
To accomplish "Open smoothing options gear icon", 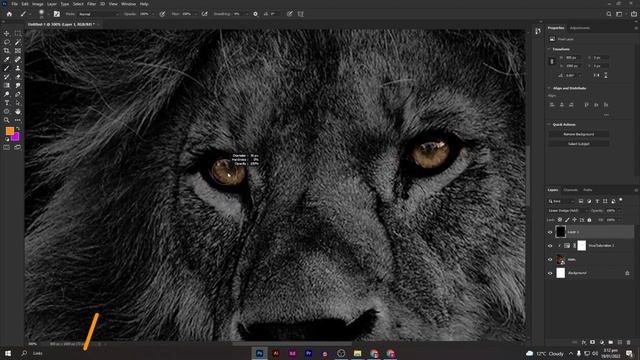I will tap(256, 14).
